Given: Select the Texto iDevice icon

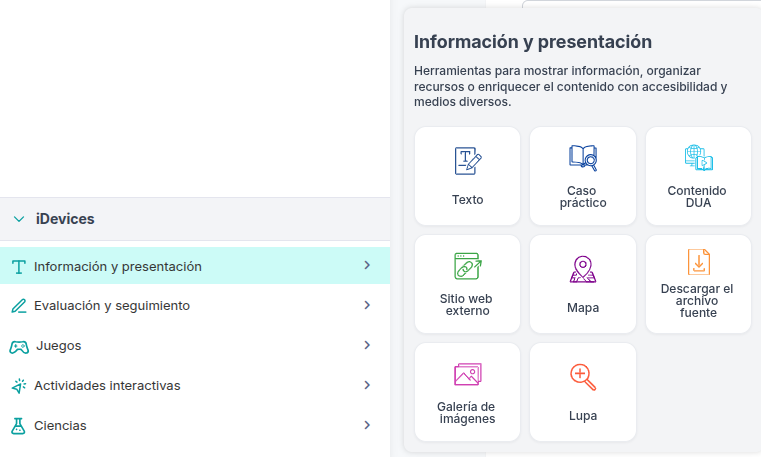Looking at the screenshot, I should tap(467, 162).
